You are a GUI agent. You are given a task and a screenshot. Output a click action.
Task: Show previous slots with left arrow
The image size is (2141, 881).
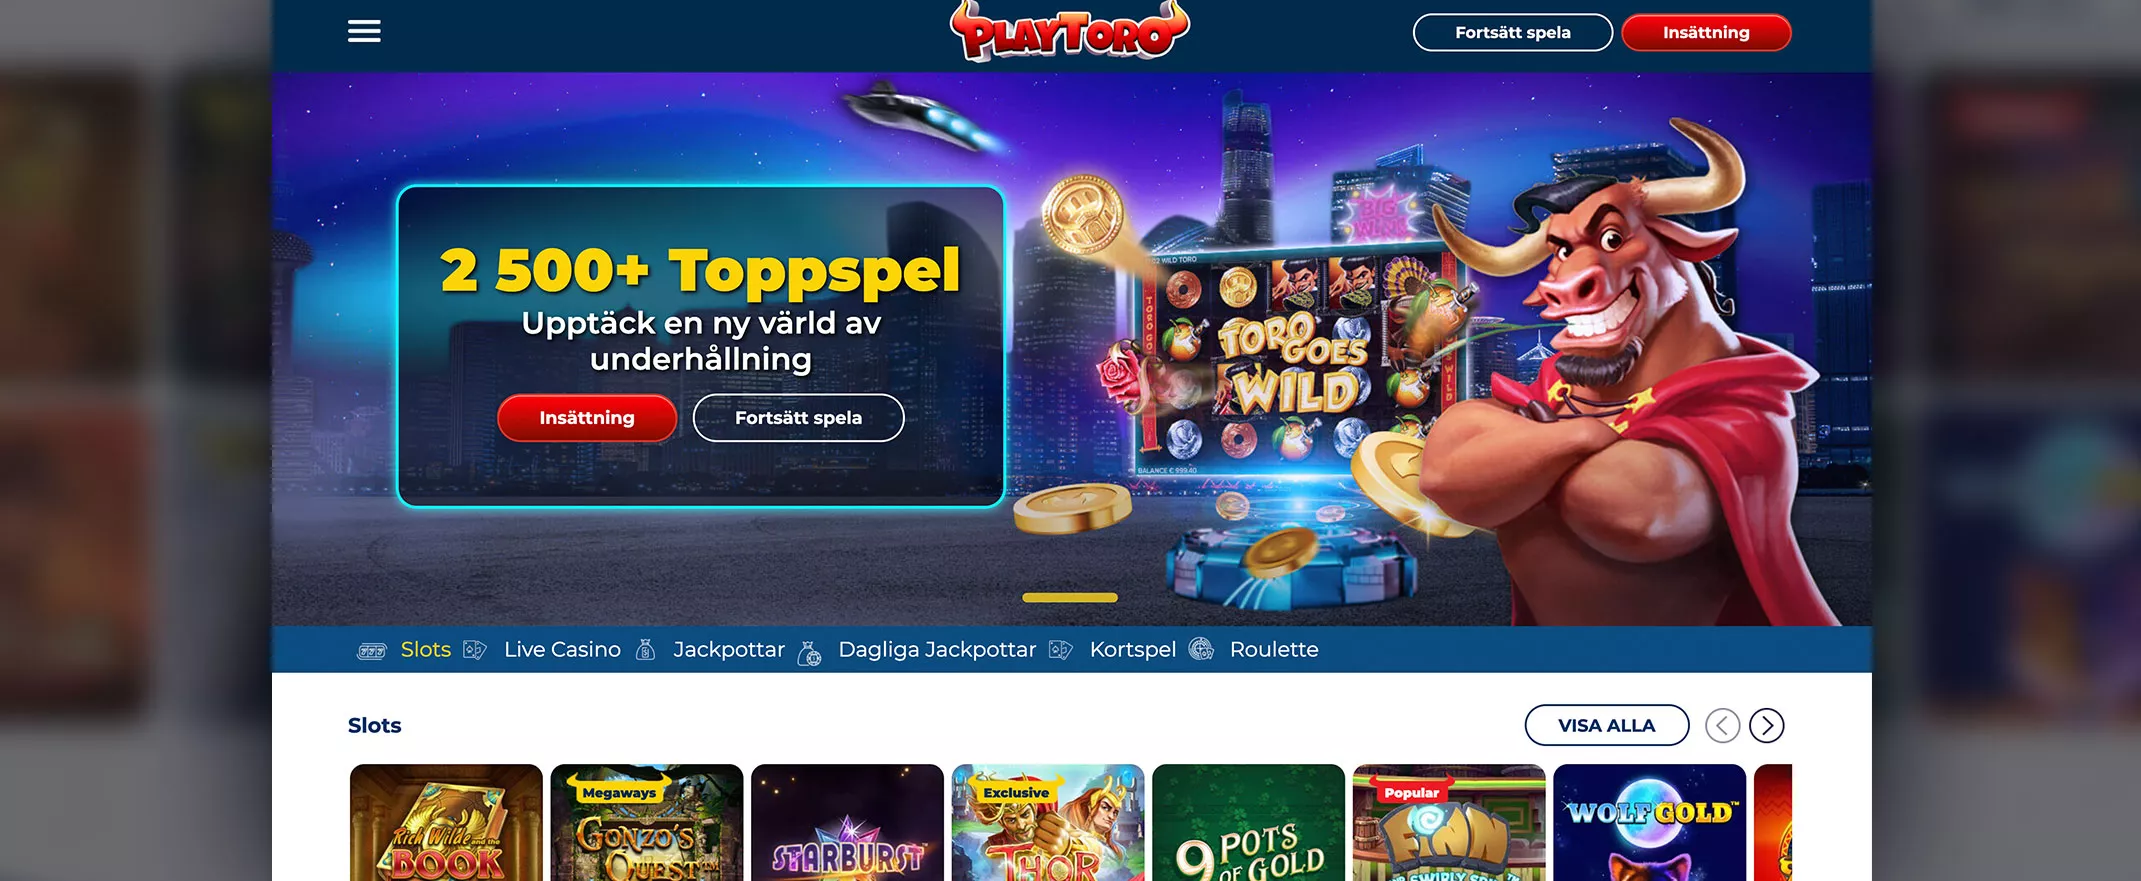click(x=1722, y=725)
